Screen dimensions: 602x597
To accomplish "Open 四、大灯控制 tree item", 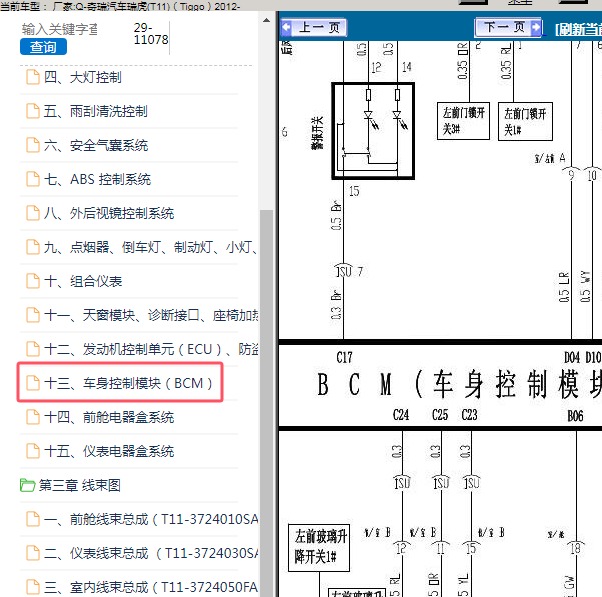I will pos(83,78).
